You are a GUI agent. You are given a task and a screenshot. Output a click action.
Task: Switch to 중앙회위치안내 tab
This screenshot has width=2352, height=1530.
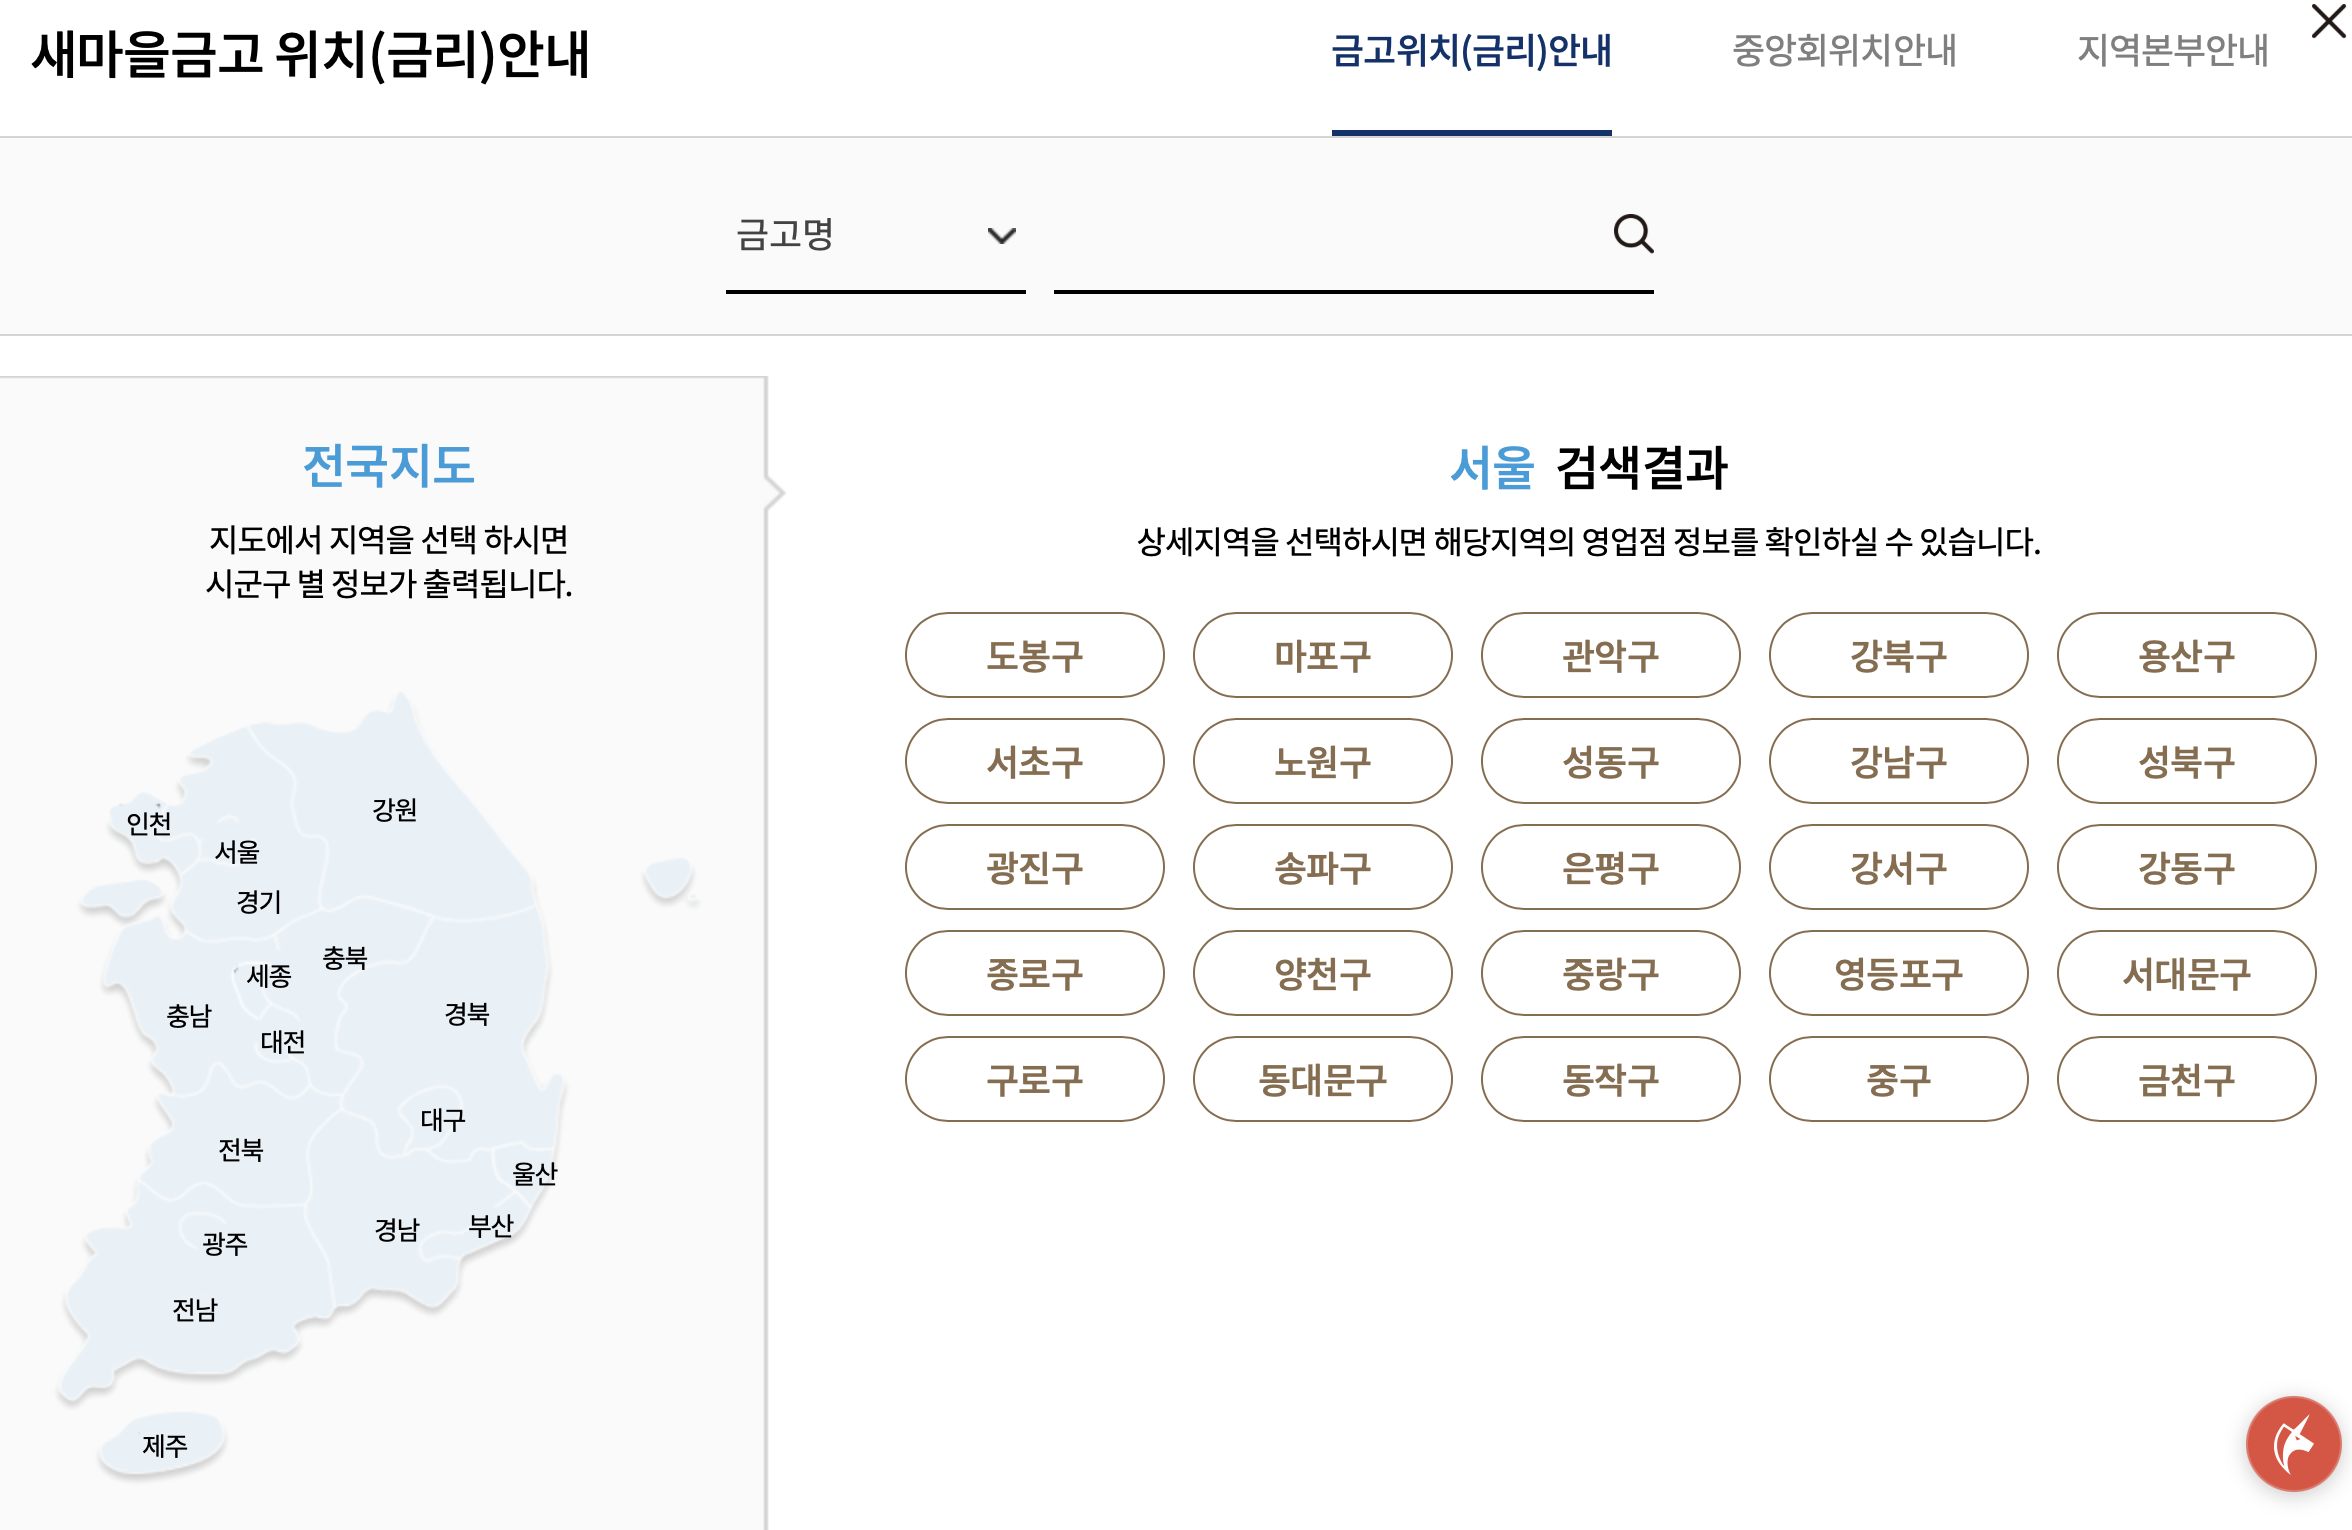point(1843,50)
